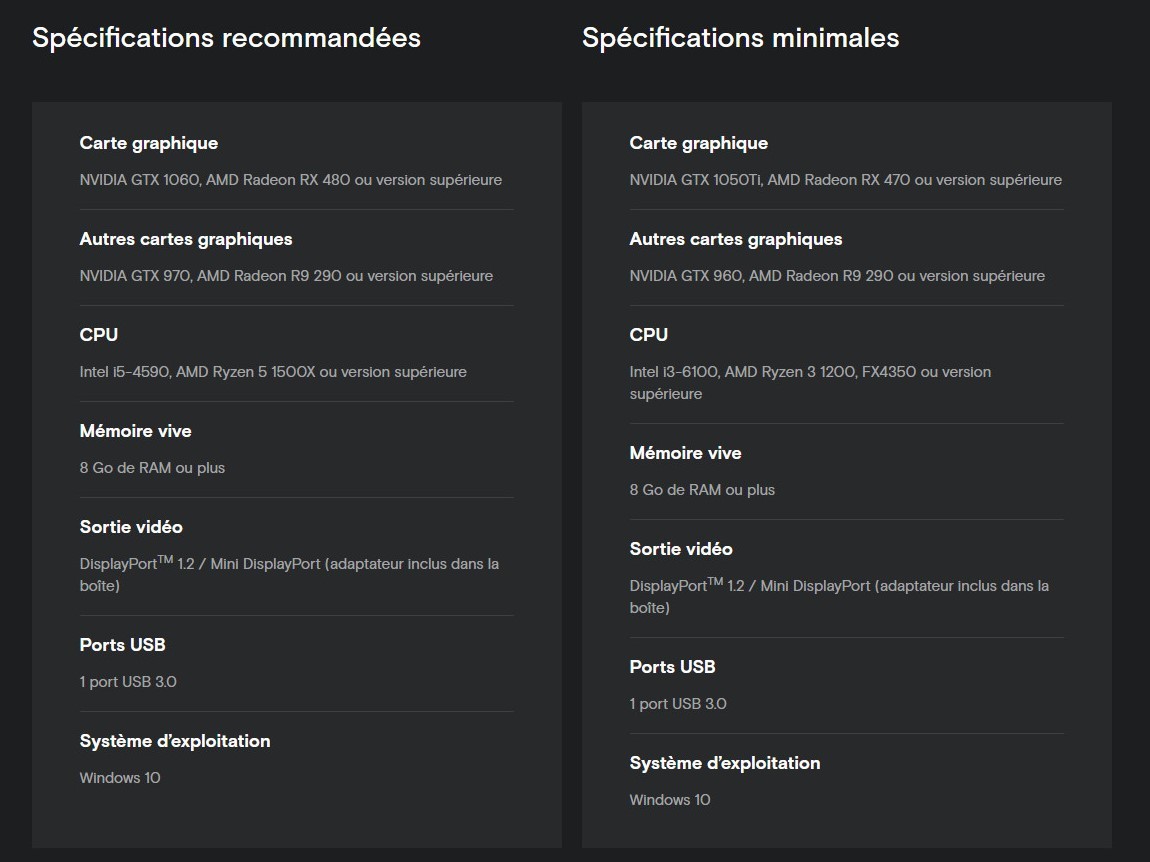Image resolution: width=1150 pixels, height=862 pixels.
Task: Click 'CPU' label in the minimum specs column
Action: pos(648,335)
